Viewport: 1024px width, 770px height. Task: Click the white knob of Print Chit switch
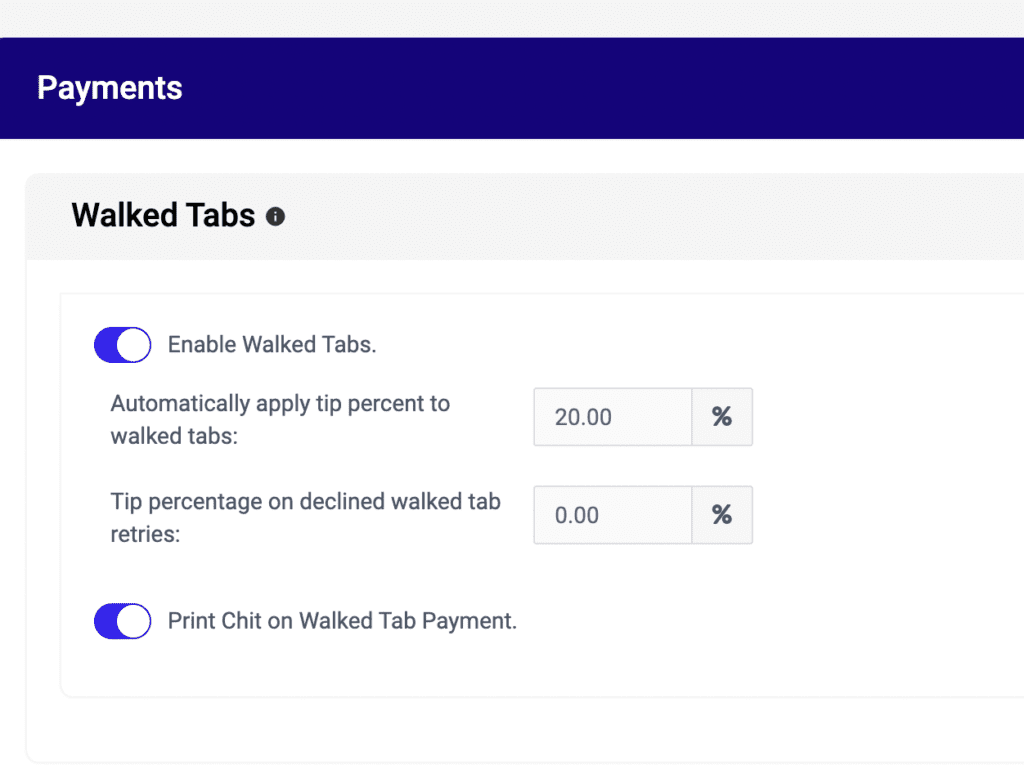[133, 621]
